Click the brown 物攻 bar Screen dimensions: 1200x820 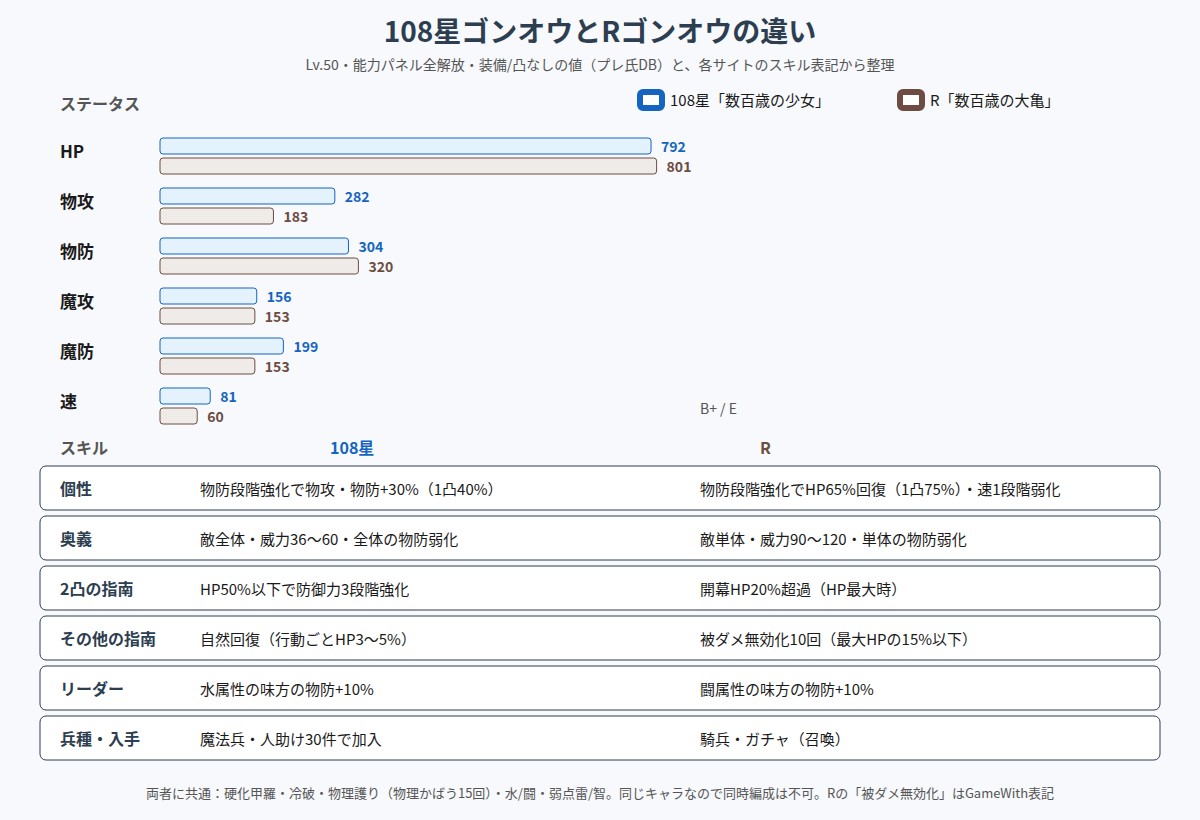(216, 216)
